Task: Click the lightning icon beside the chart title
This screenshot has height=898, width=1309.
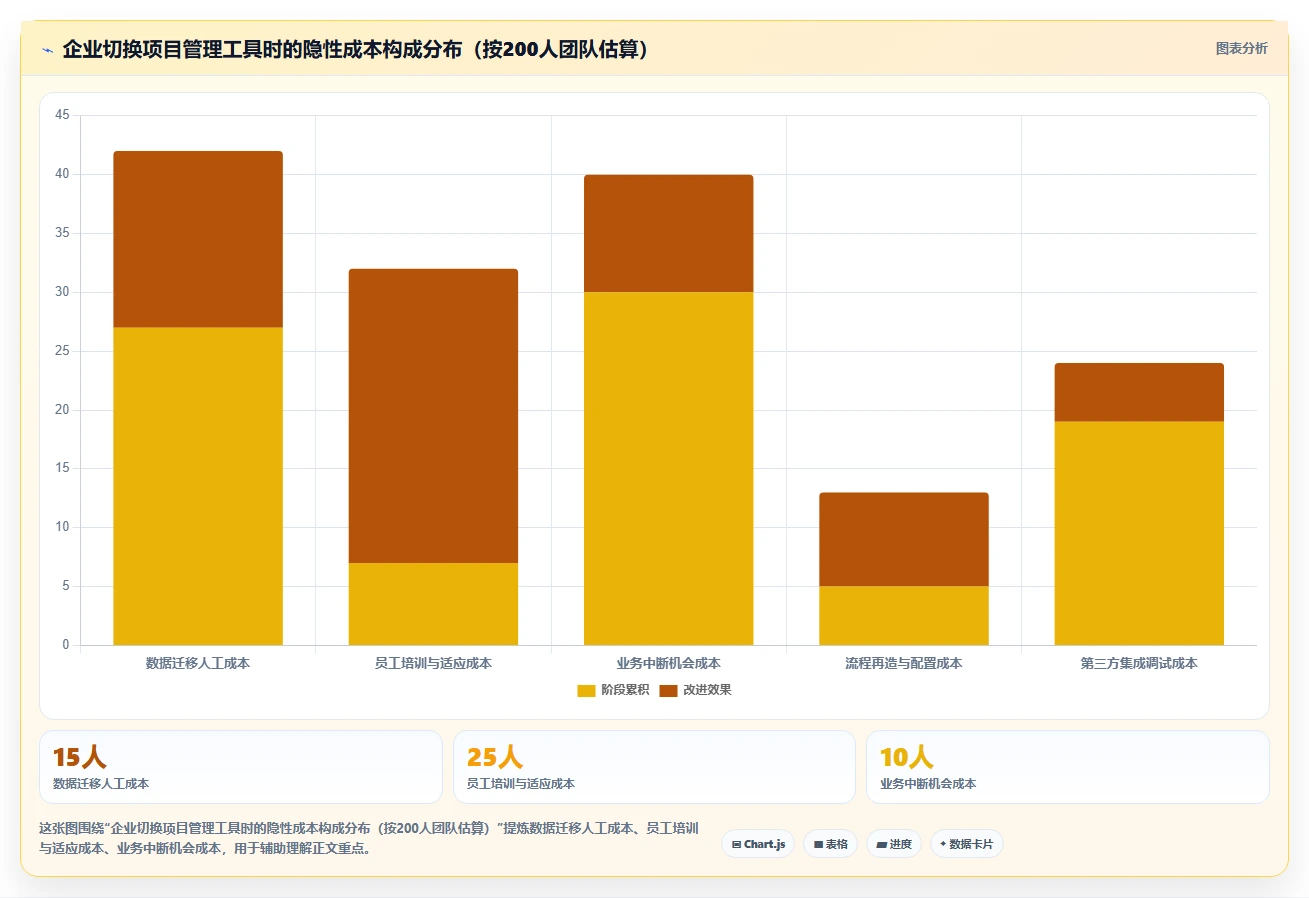Action: tap(47, 50)
